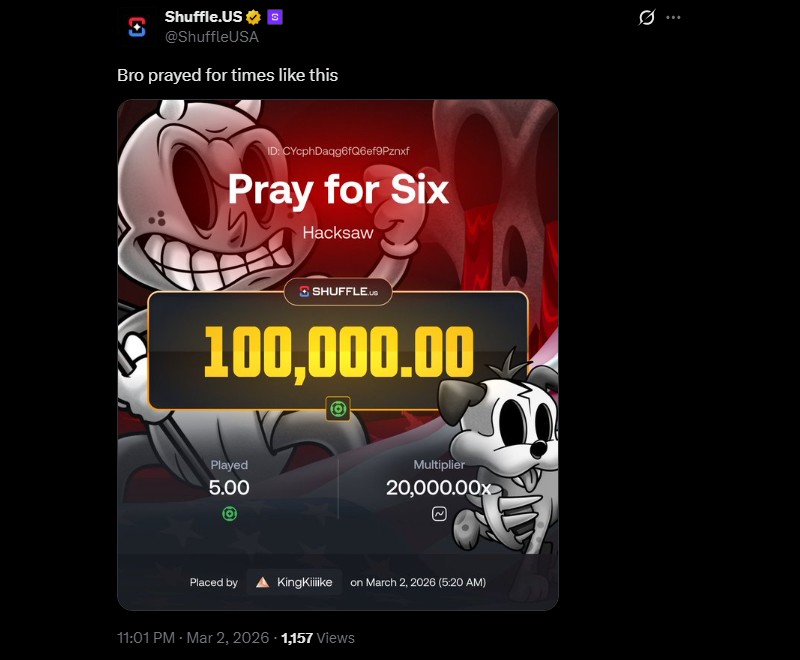Open the @ShuffleUSA handle link

[x=212, y=37]
